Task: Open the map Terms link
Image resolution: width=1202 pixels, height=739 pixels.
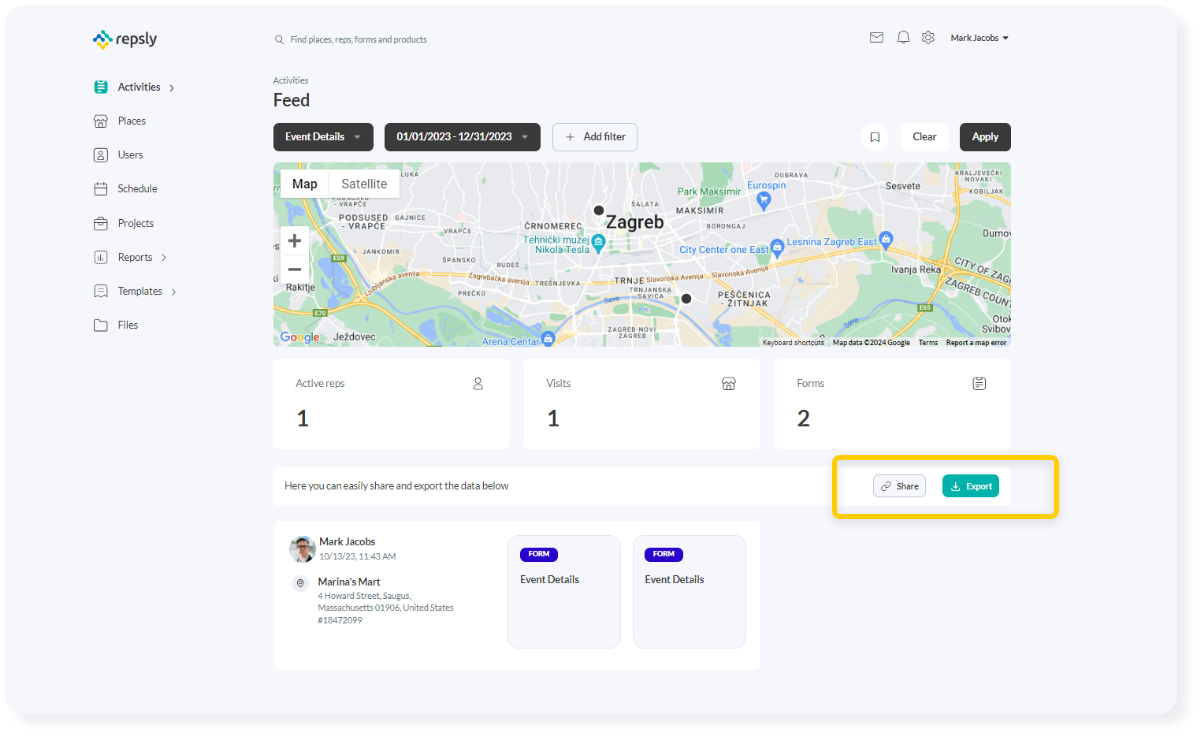Action: pos(928,342)
